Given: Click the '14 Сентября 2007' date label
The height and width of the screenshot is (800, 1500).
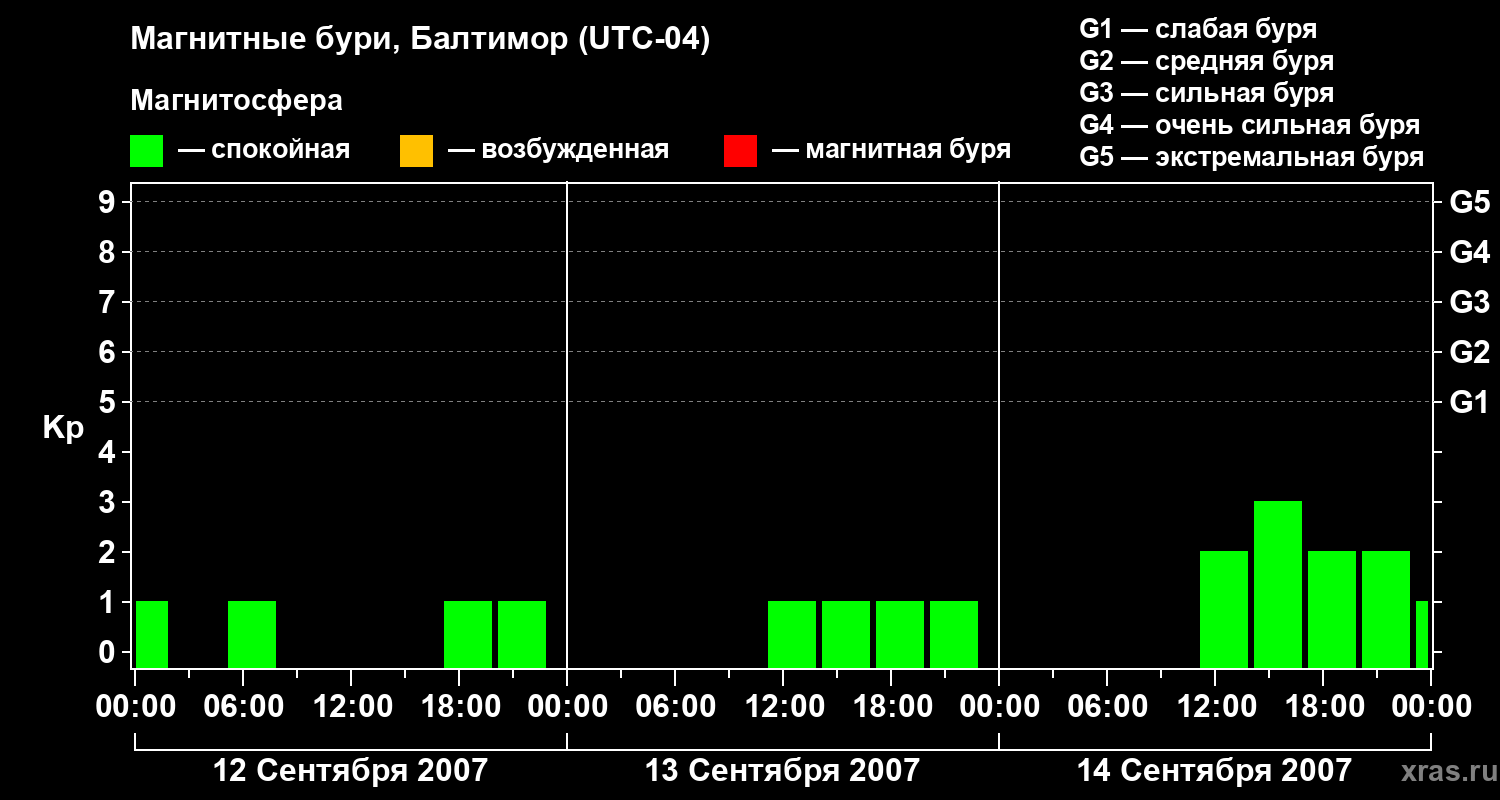Looking at the screenshot, I should pos(1214,770).
